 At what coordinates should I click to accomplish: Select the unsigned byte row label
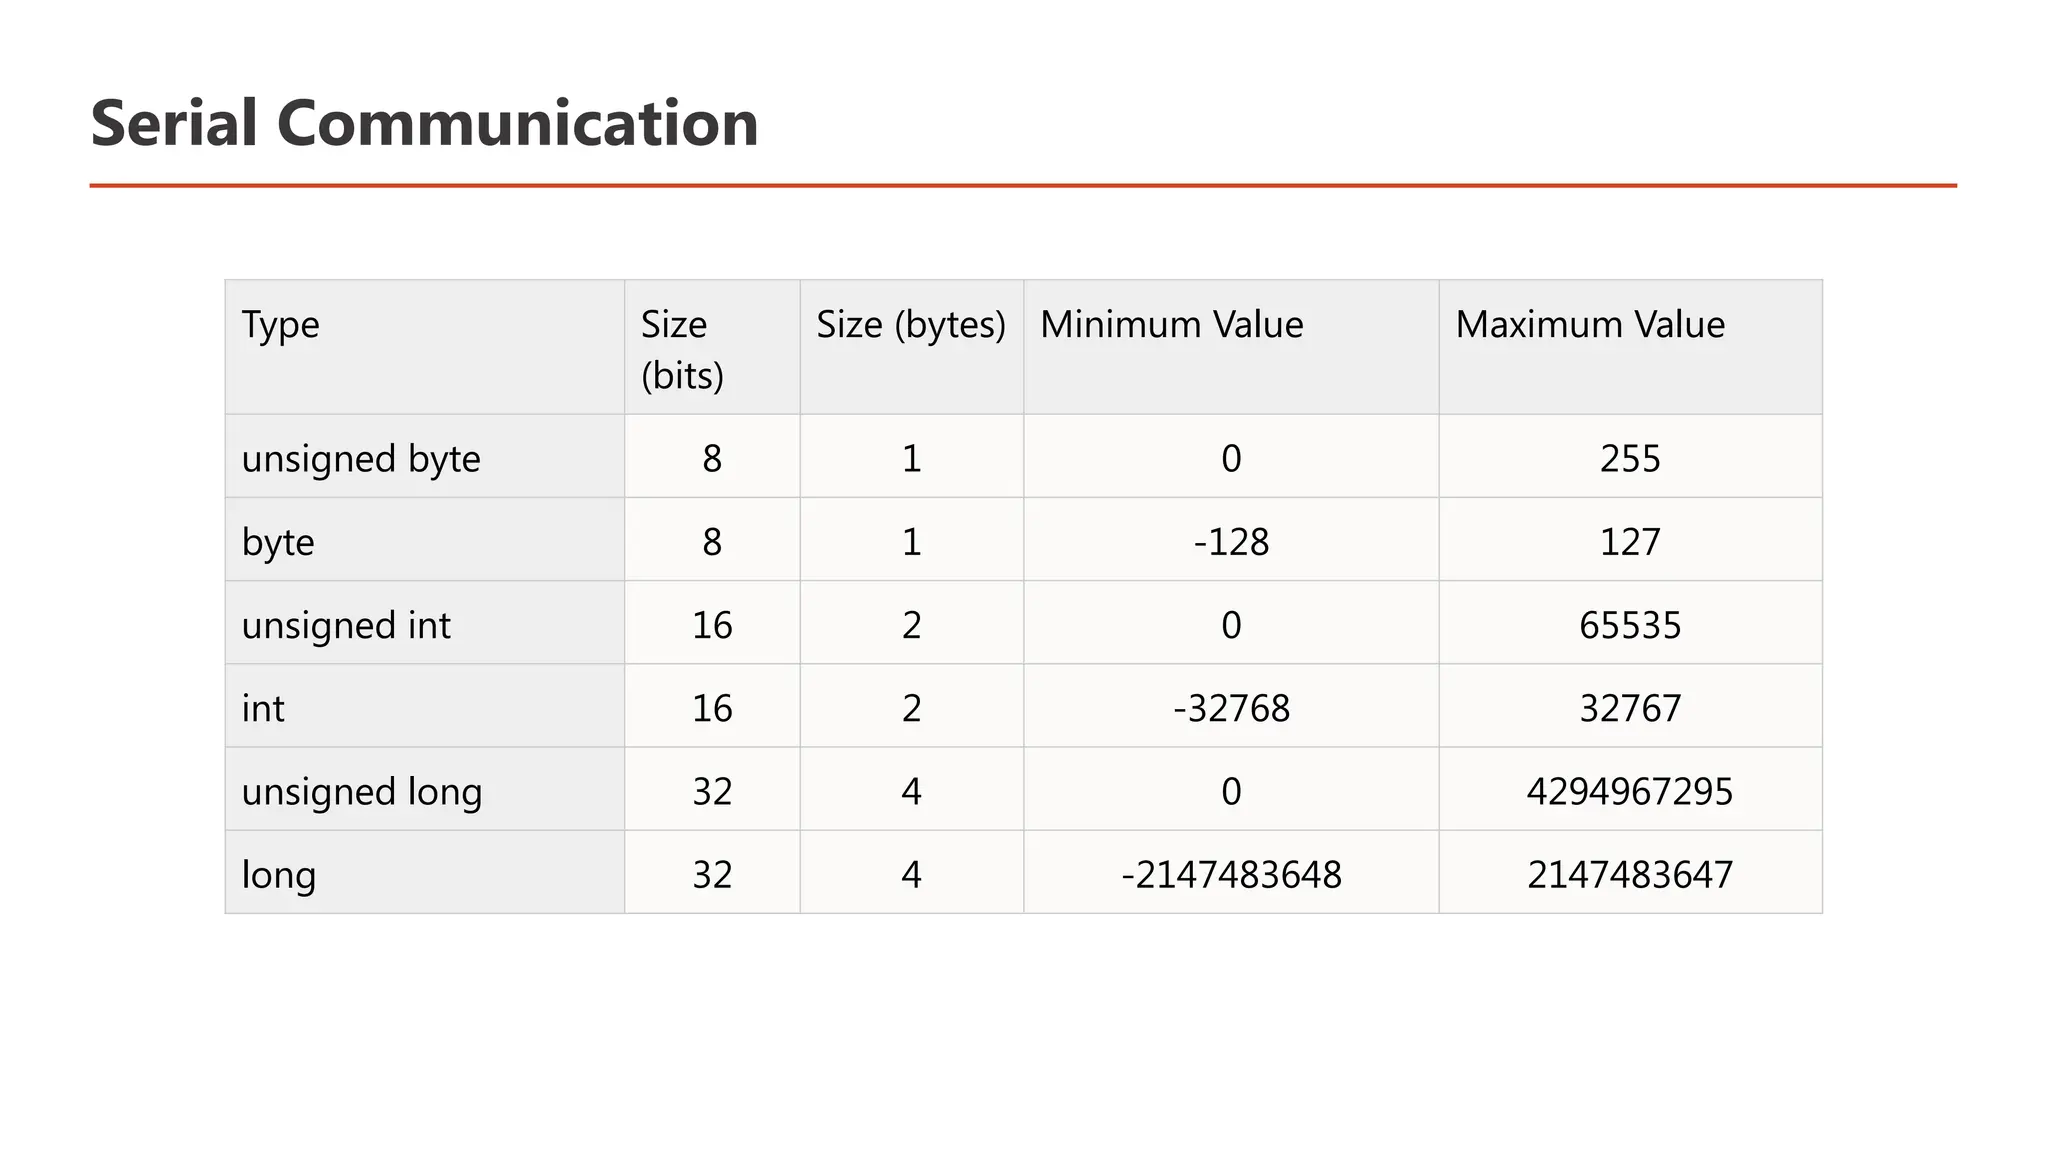click(425, 456)
